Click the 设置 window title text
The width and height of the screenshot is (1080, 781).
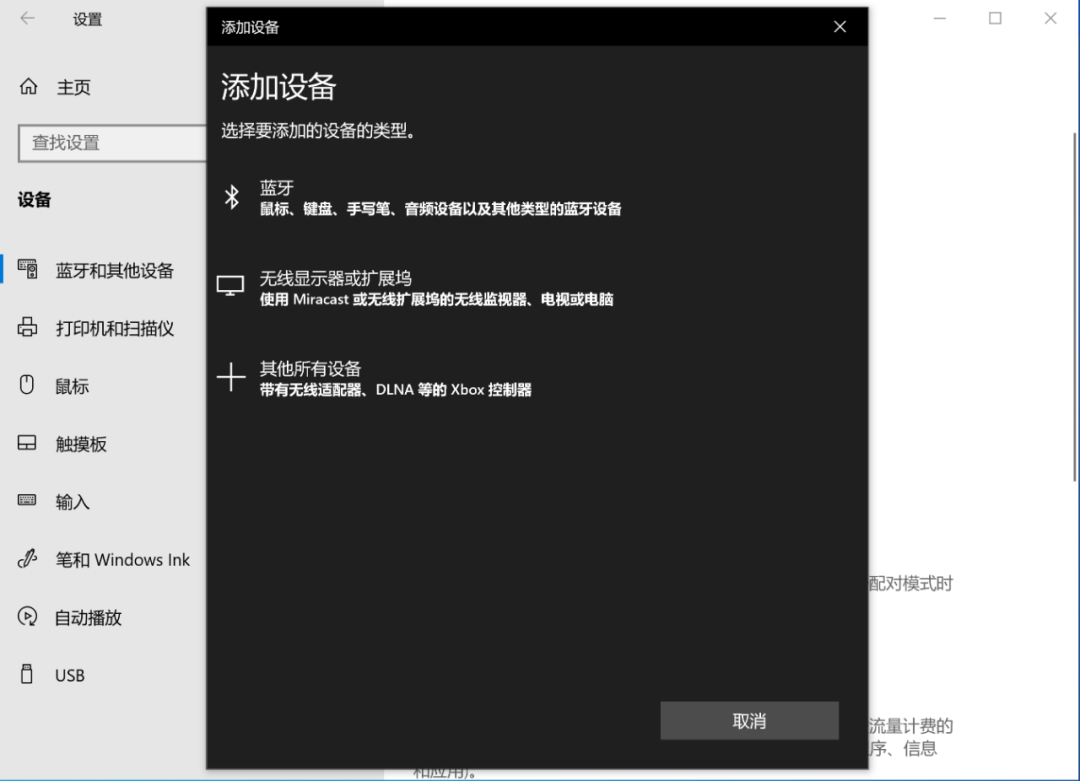(87, 19)
